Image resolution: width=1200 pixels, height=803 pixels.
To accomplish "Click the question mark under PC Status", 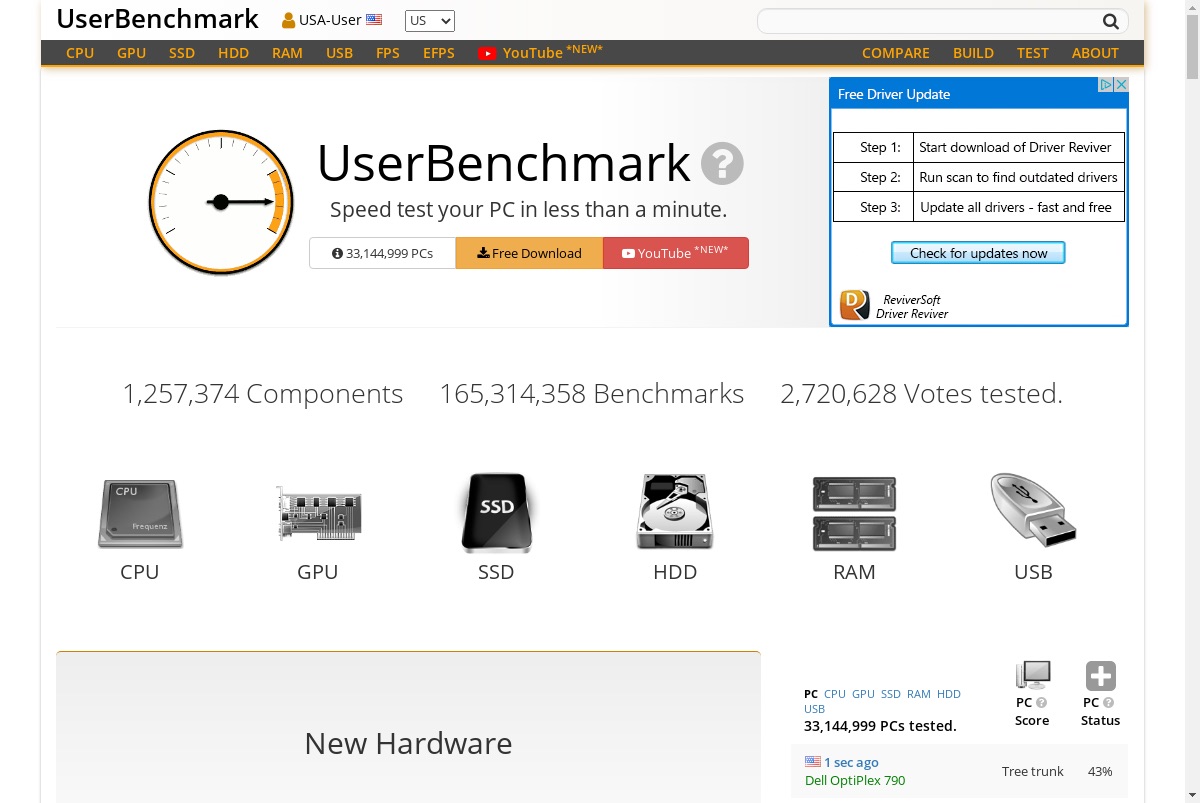I will pyautogui.click(x=1108, y=703).
